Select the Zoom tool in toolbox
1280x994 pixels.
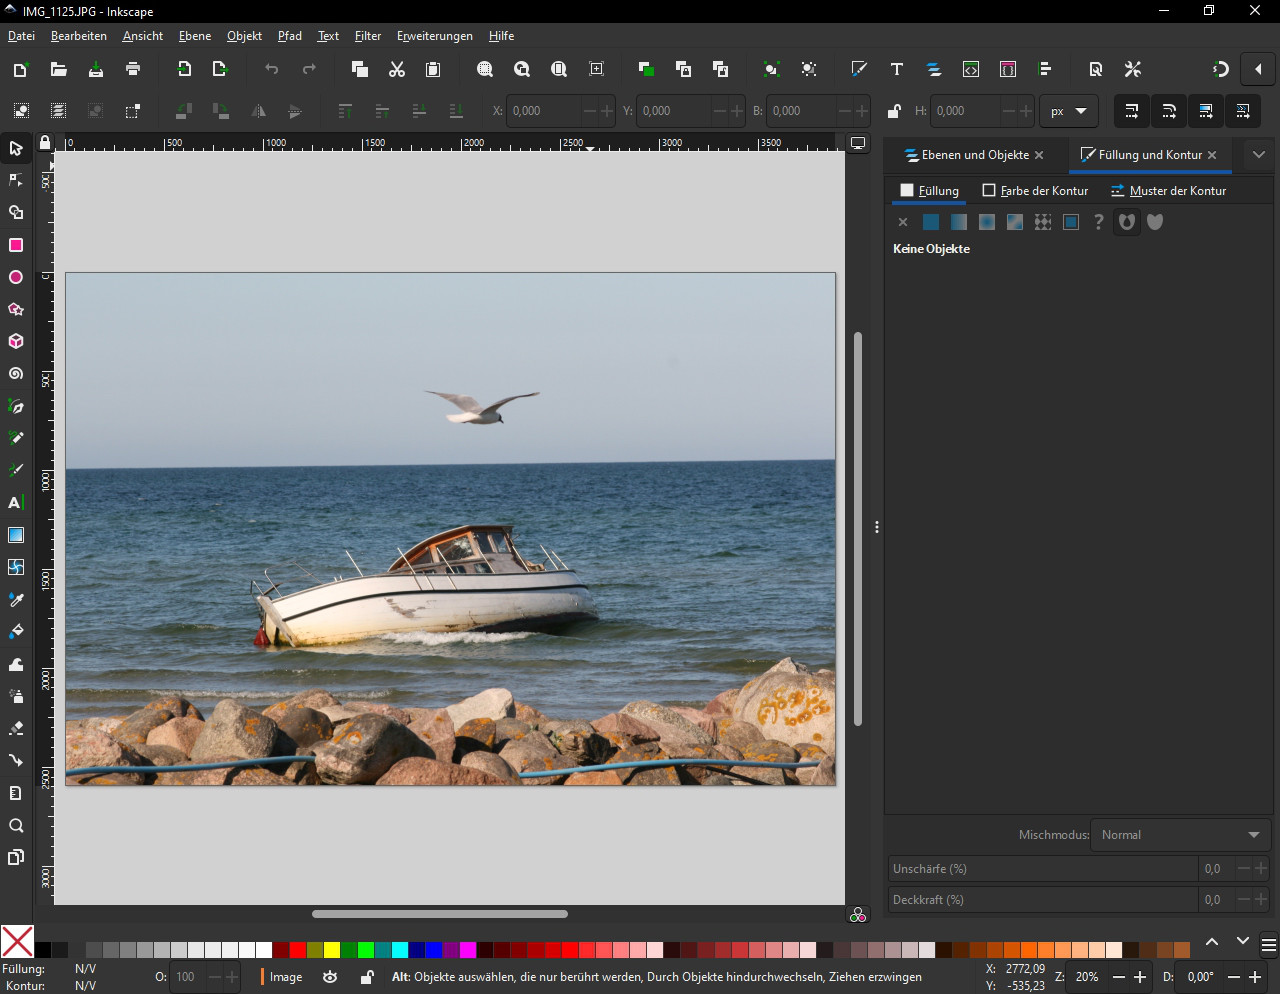coord(16,826)
